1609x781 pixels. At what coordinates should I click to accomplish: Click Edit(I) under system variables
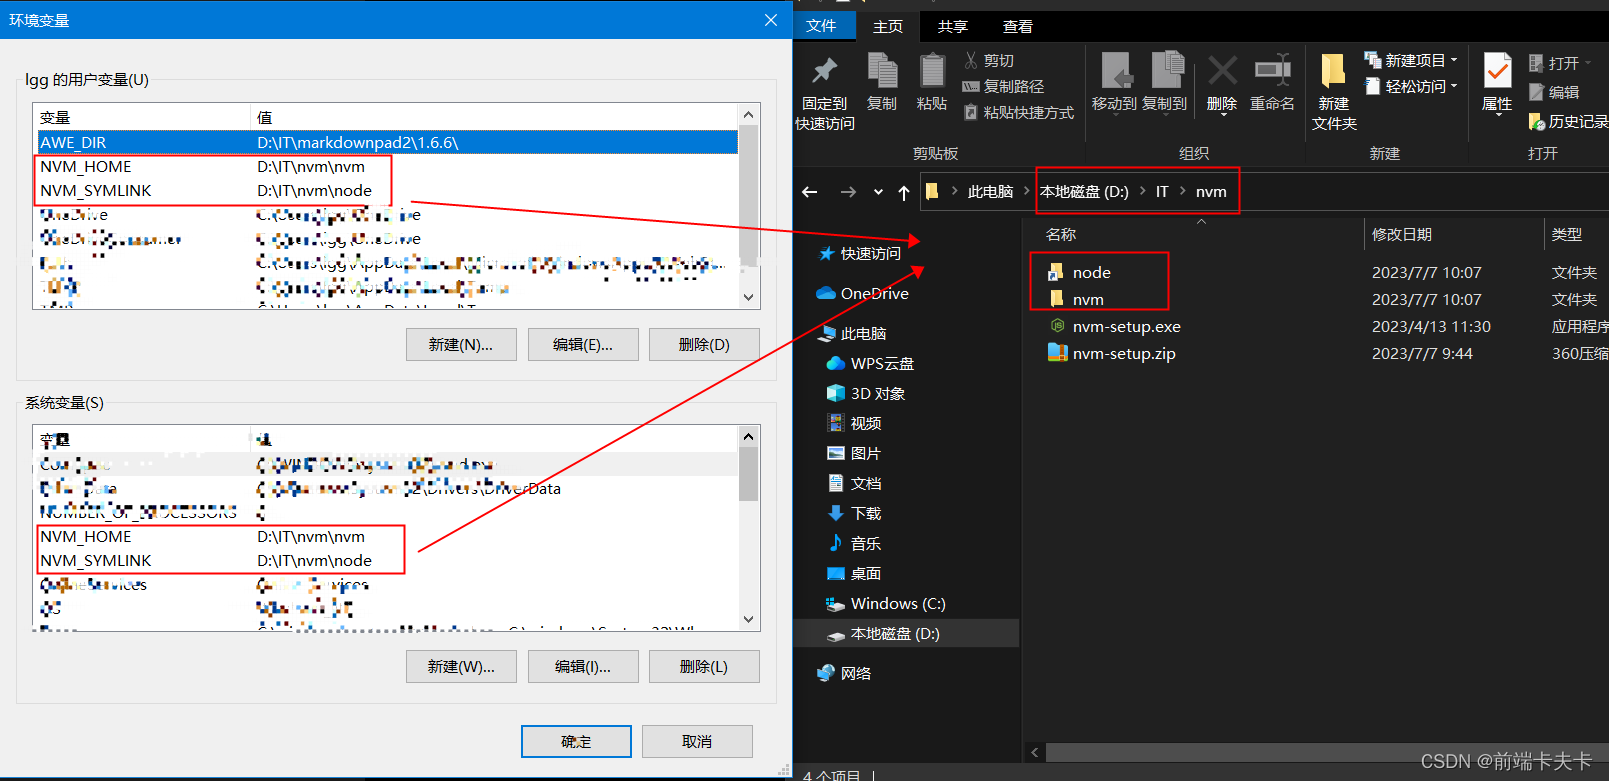pos(583,666)
